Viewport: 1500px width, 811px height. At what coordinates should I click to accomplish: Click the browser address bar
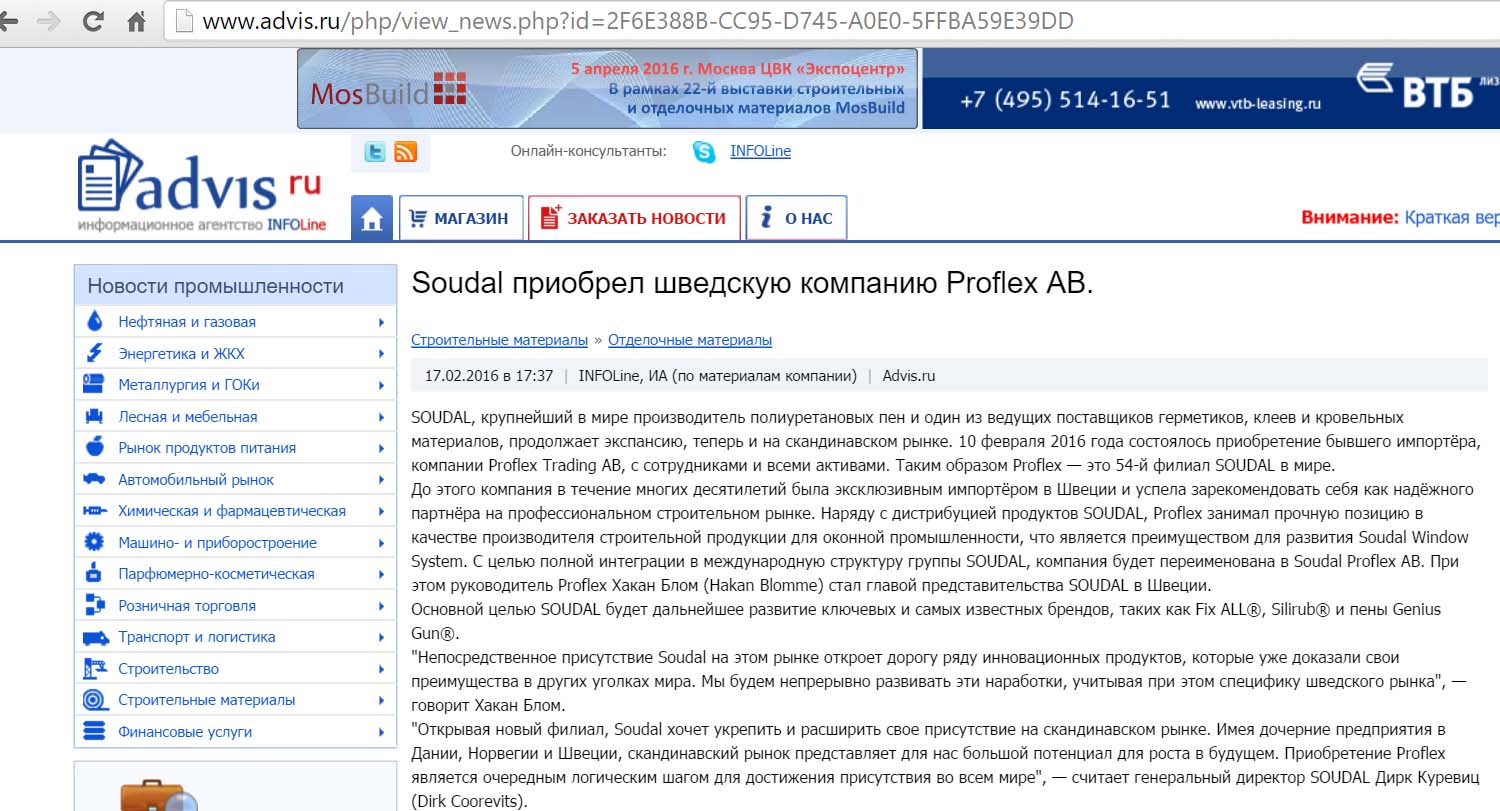coord(830,21)
